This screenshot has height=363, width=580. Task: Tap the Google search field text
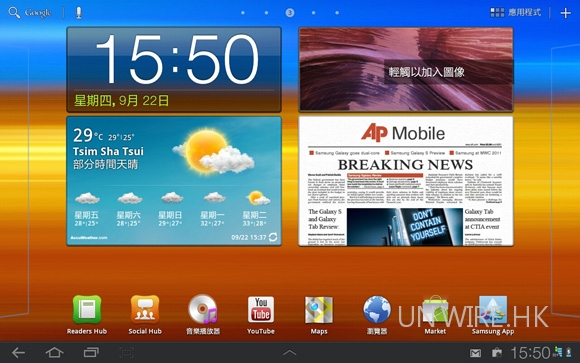pyautogui.click(x=38, y=13)
